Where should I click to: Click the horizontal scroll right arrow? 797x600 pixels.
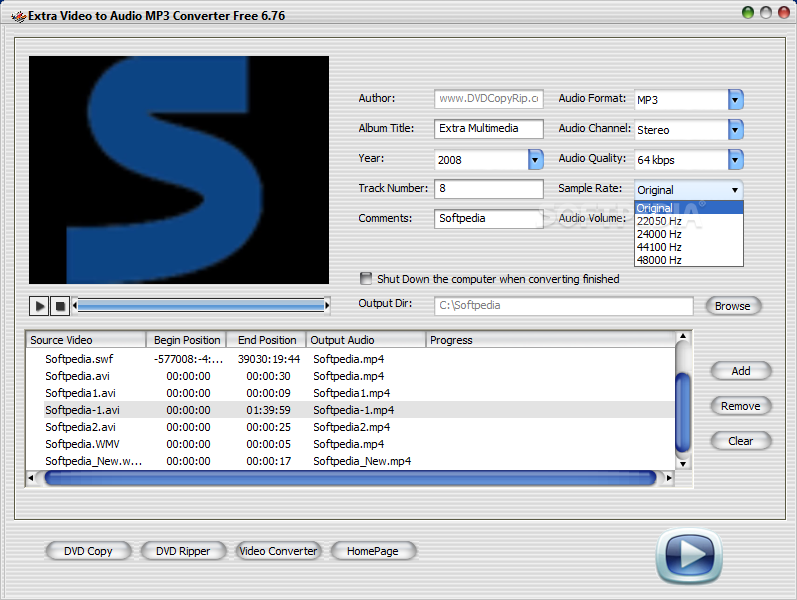pos(669,478)
